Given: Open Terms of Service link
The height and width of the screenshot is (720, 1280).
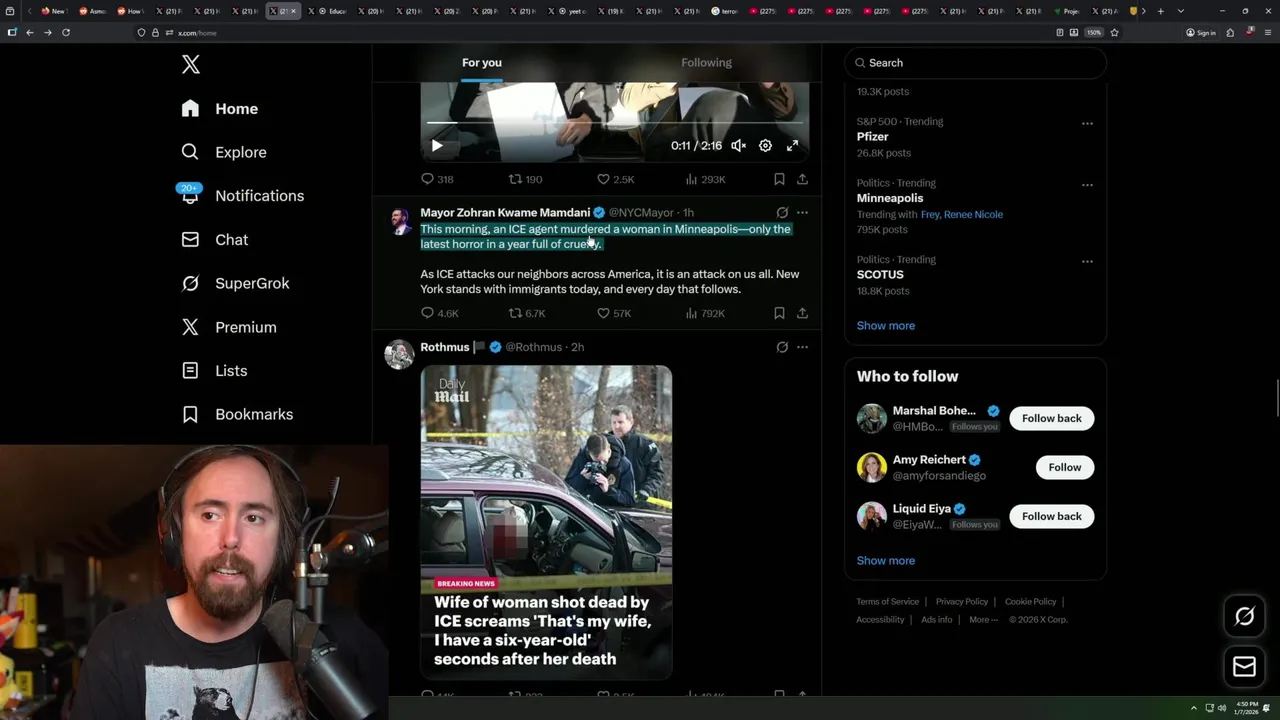Looking at the screenshot, I should pyautogui.click(x=887, y=602).
